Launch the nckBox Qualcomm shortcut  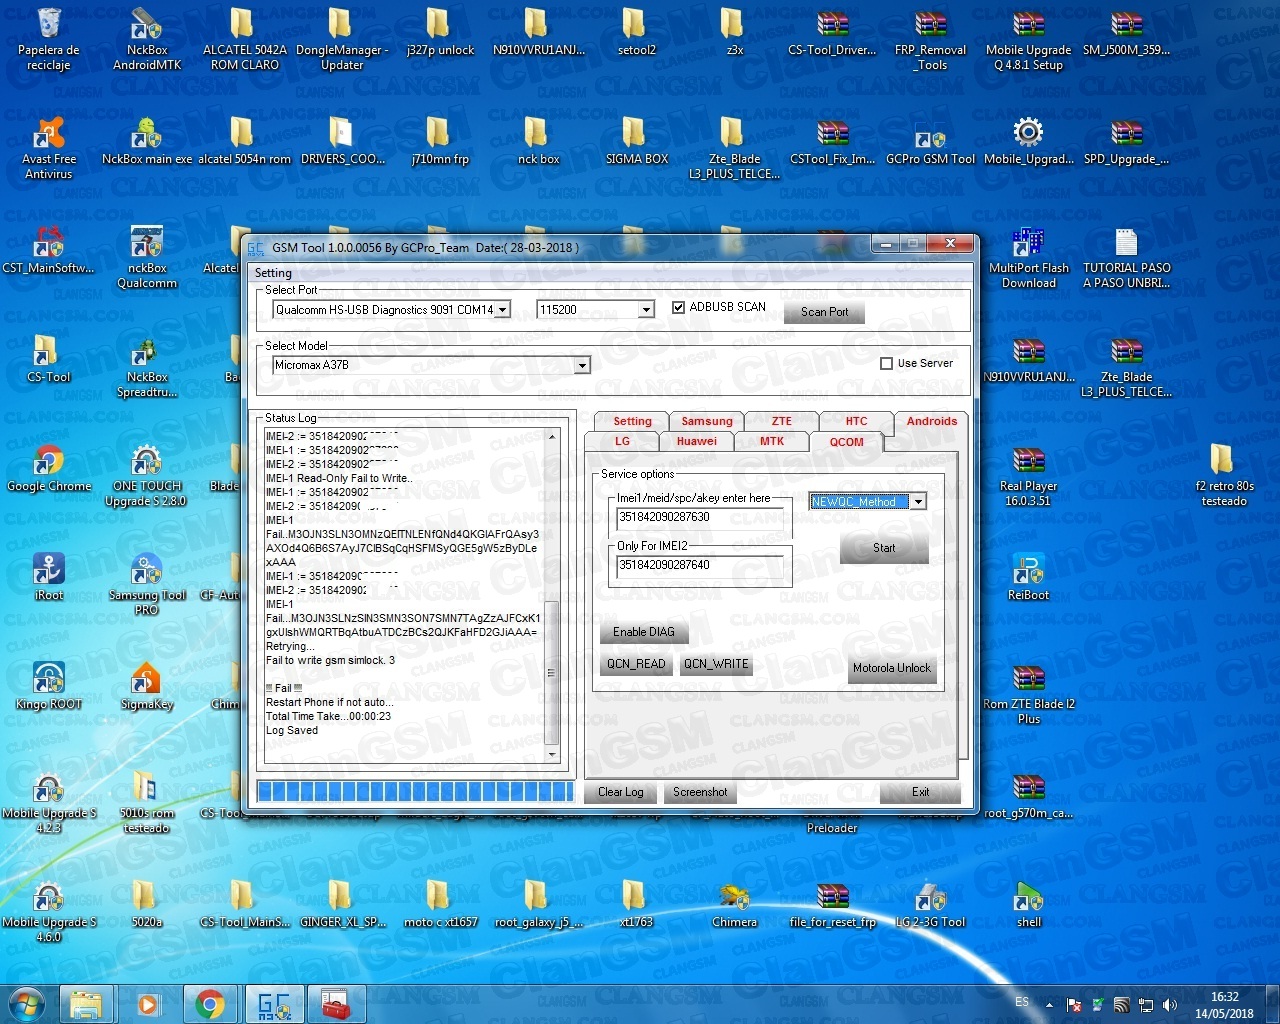click(147, 258)
